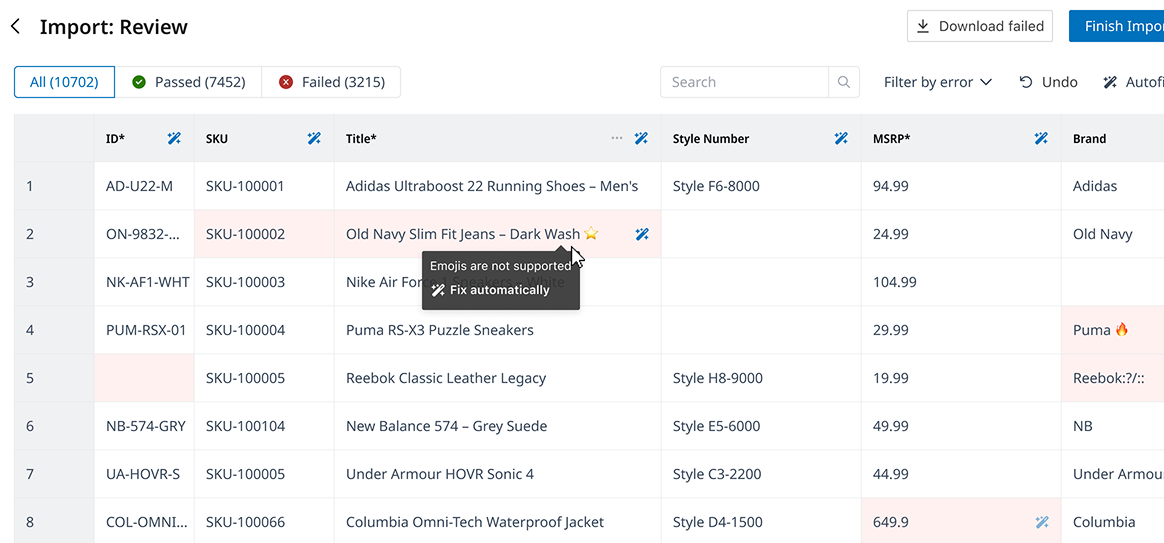Select the Columbia Omni-Tech Waterproof Jacket cell
Image resolution: width=1164 pixels, height=543 pixels.
pyautogui.click(x=497, y=522)
